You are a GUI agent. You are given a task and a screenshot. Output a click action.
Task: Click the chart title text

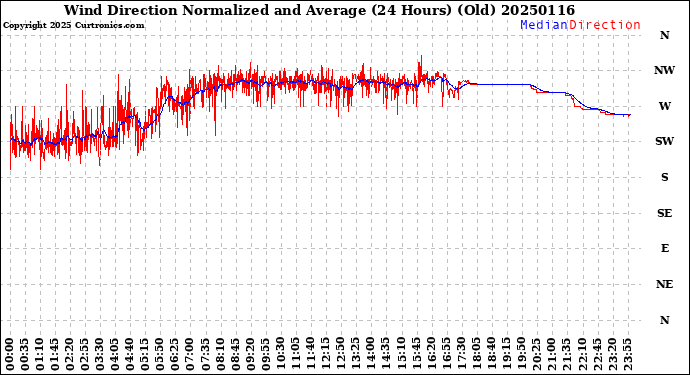(319, 10)
